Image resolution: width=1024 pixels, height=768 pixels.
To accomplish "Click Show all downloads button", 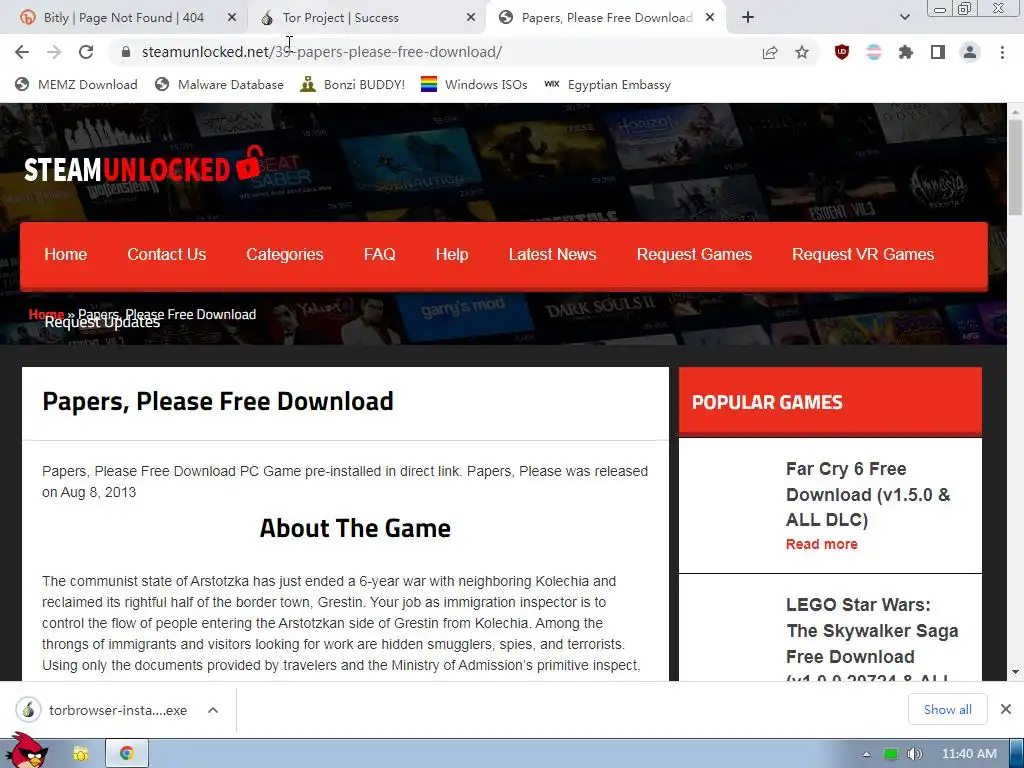I will tap(948, 710).
